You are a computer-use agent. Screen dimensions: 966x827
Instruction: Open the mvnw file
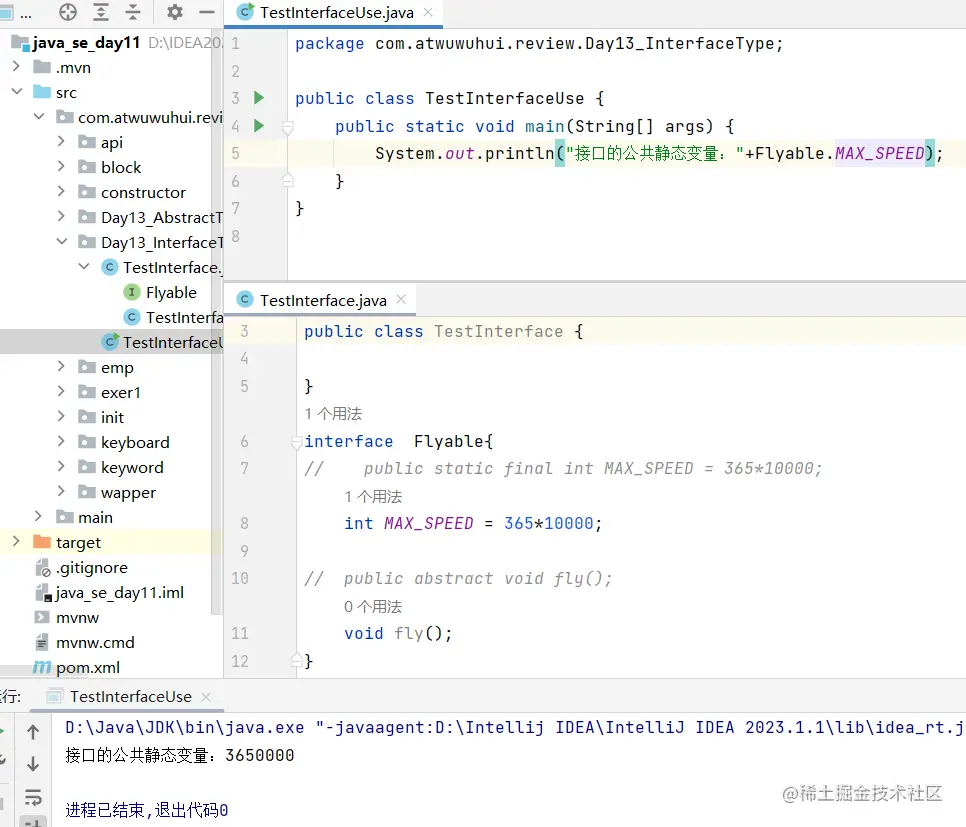(67, 617)
